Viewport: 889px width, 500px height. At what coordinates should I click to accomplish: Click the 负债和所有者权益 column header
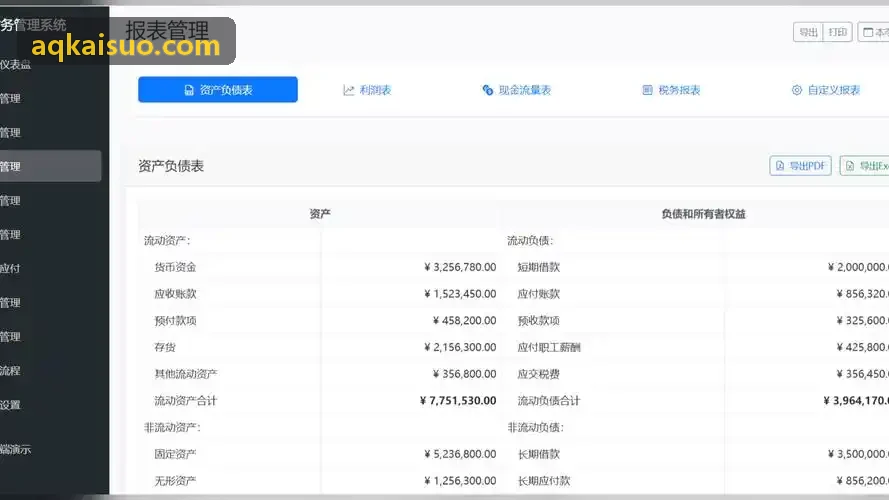pyautogui.click(x=704, y=214)
